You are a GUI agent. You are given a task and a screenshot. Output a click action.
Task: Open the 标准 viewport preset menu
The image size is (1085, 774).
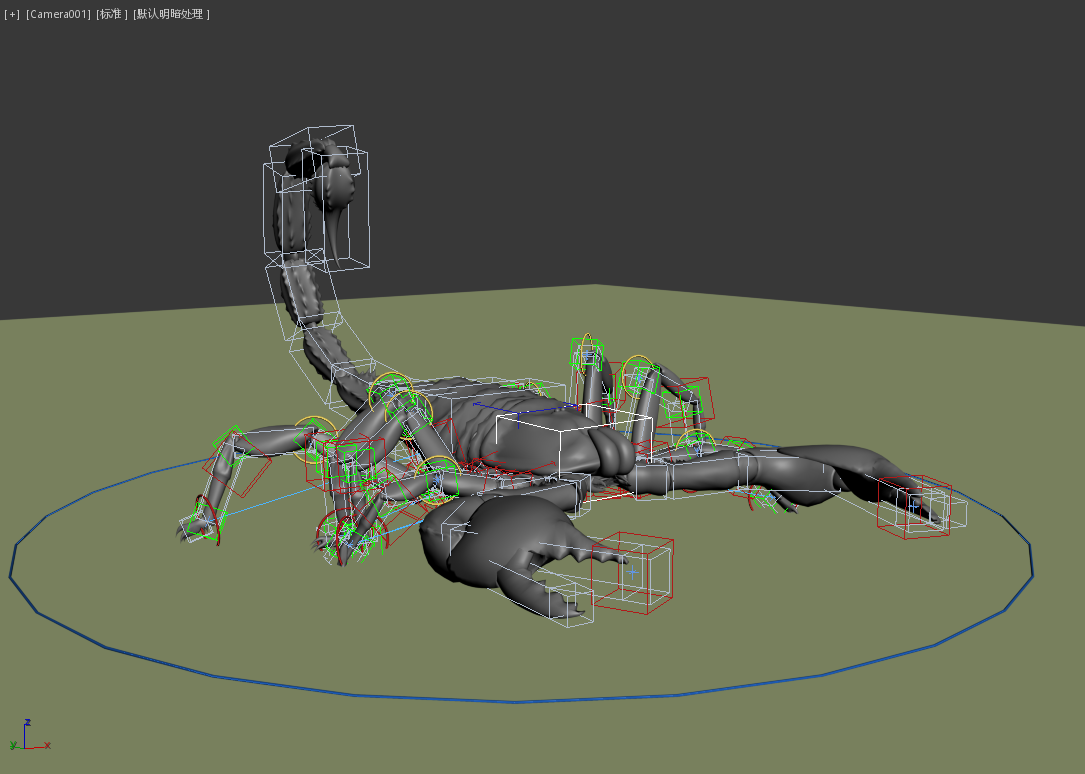(x=111, y=14)
